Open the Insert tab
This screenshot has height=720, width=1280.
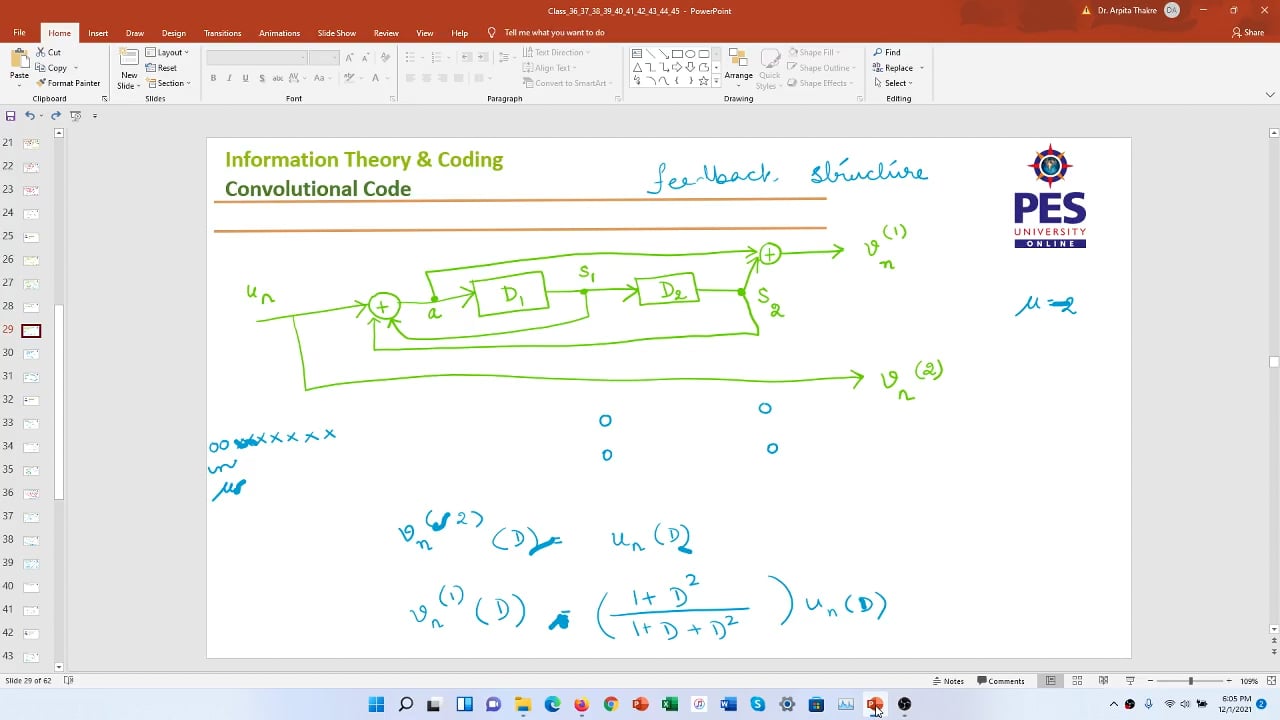pos(98,33)
